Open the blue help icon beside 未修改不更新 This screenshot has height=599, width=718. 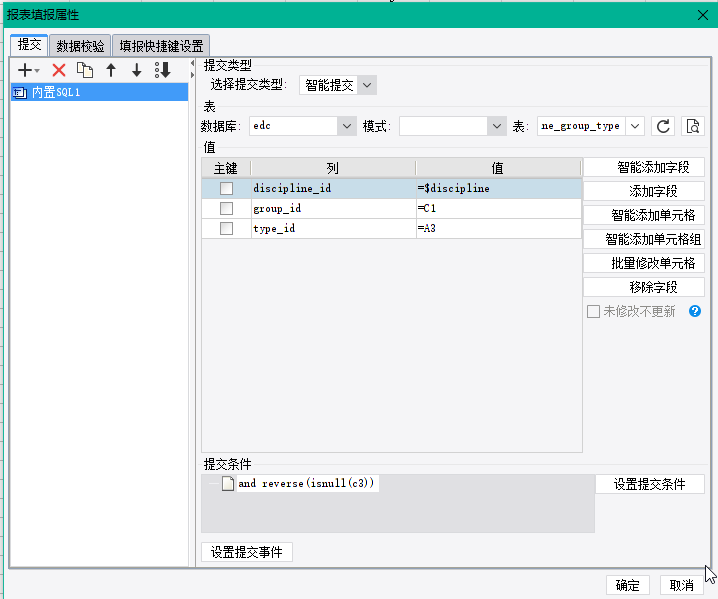pyautogui.click(x=695, y=311)
